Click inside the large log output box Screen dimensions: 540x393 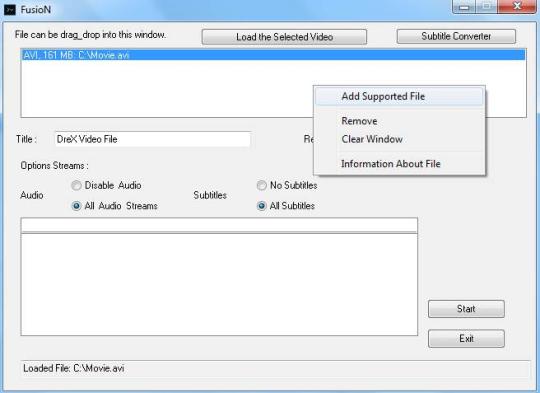pyautogui.click(x=219, y=285)
